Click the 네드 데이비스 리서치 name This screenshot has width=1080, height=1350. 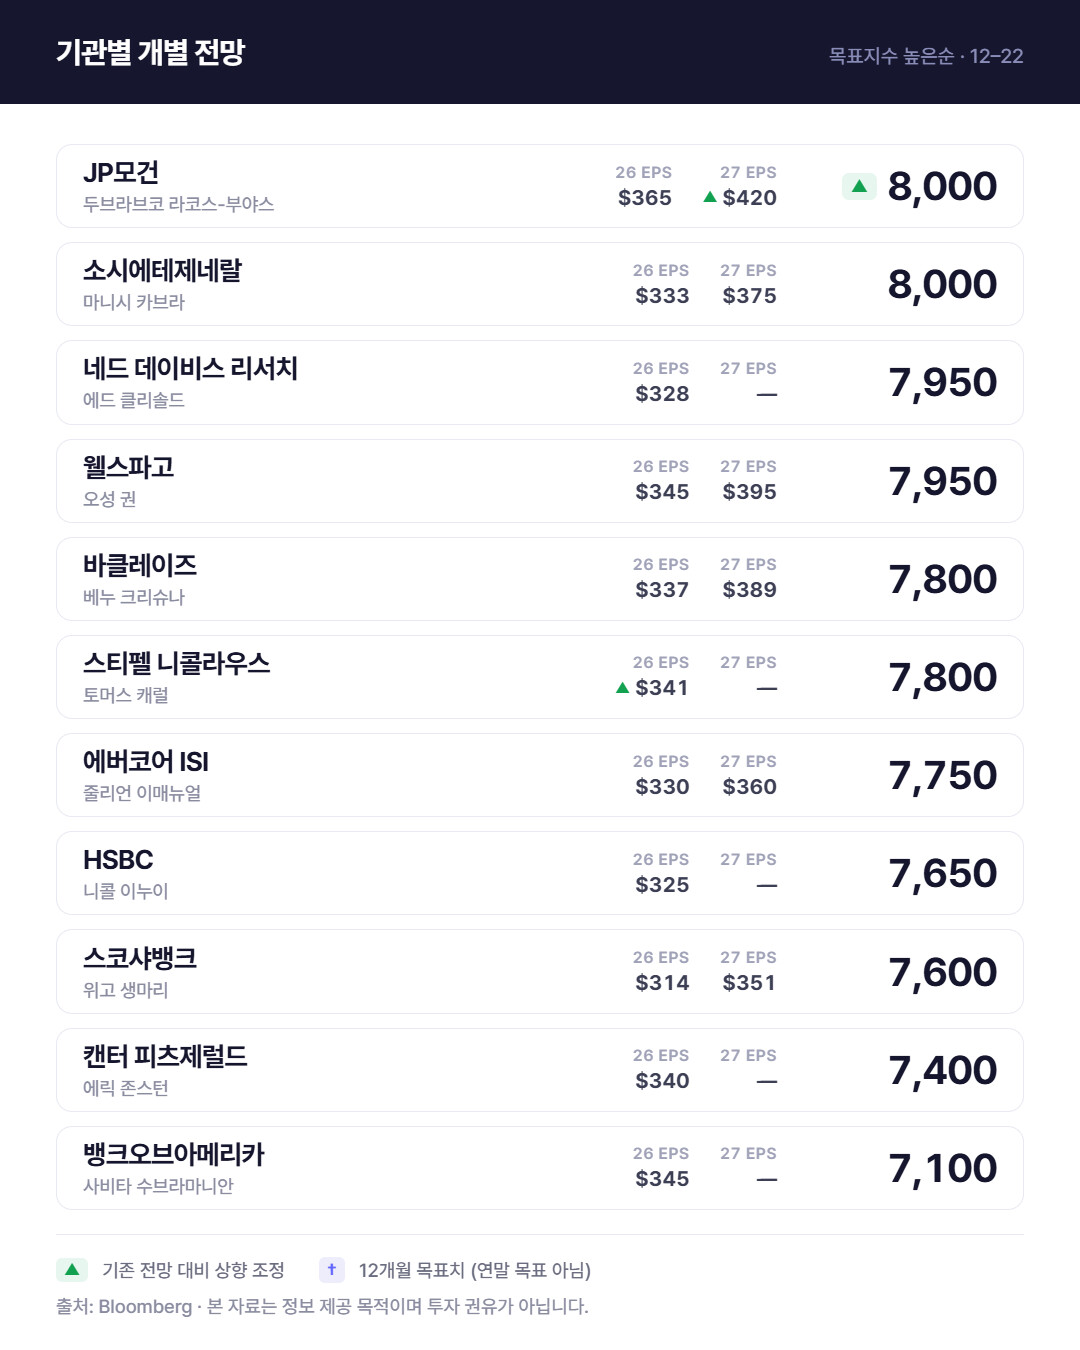pyautogui.click(x=190, y=368)
